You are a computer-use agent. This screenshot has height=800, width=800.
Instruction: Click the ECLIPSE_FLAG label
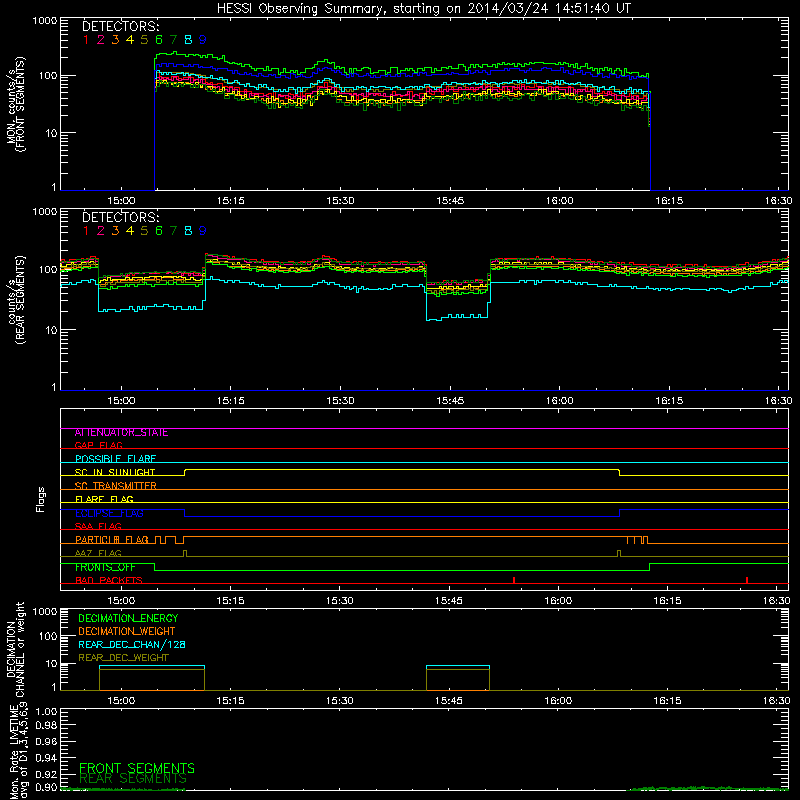(109, 513)
